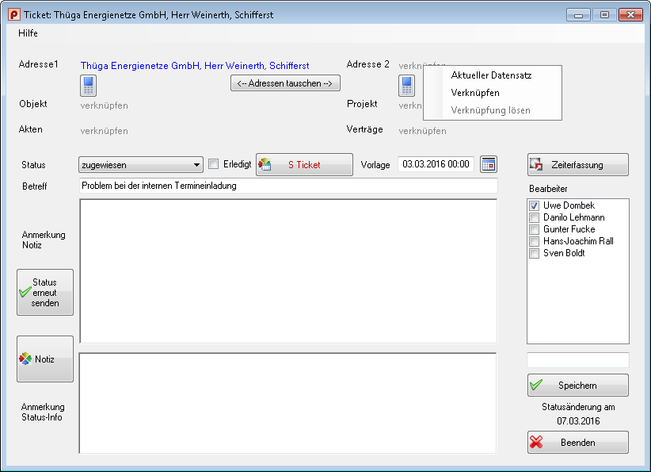
Task: Click the application logo in title bar
Action: [14, 15]
